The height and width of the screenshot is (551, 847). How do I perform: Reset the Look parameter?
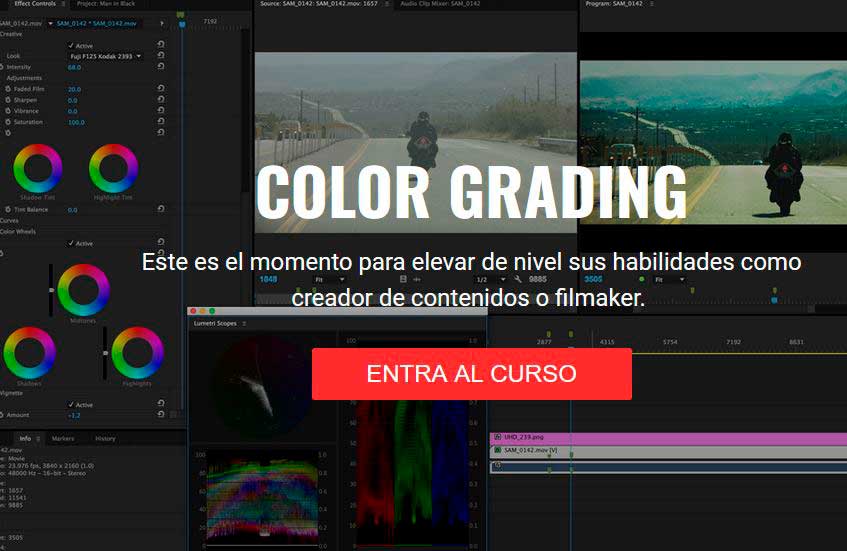161,55
